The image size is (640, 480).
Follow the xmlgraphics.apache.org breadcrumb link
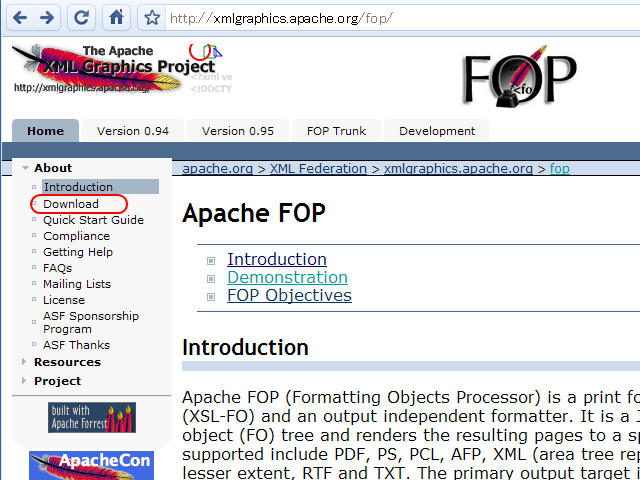(458, 168)
